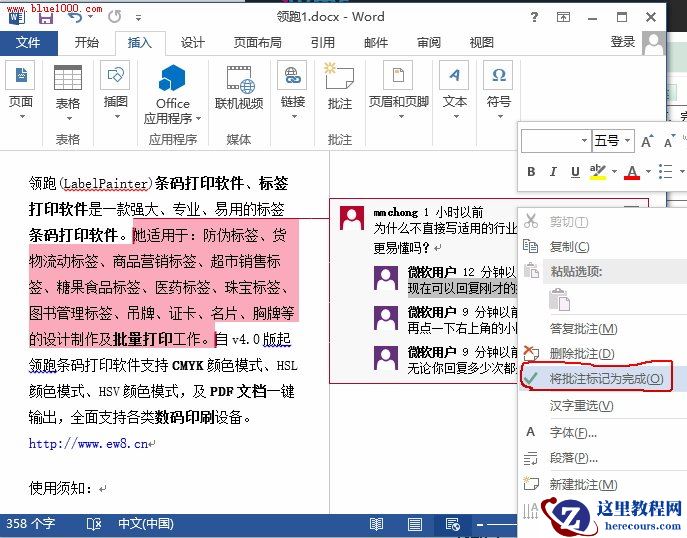
Task: Click the highlighted reply 现在可以回复刚才的
Action: click(462, 288)
